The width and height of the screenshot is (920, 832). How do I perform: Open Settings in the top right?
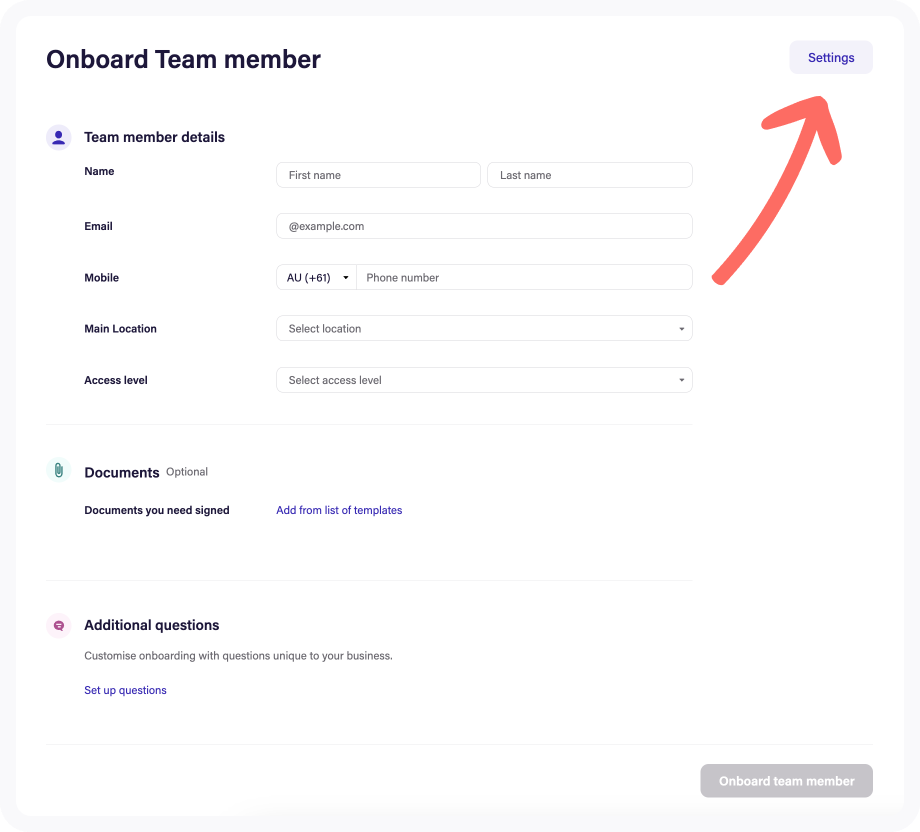point(831,58)
